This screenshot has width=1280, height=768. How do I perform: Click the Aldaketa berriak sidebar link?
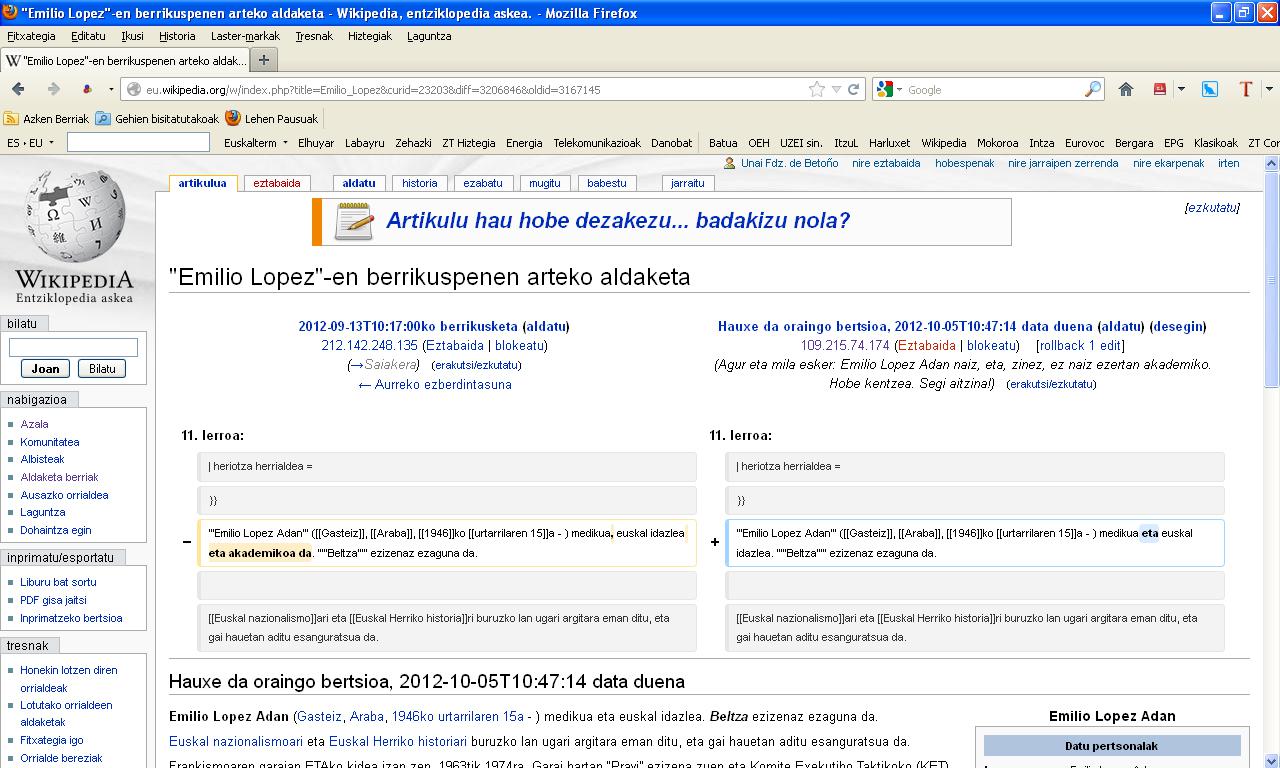click(59, 477)
